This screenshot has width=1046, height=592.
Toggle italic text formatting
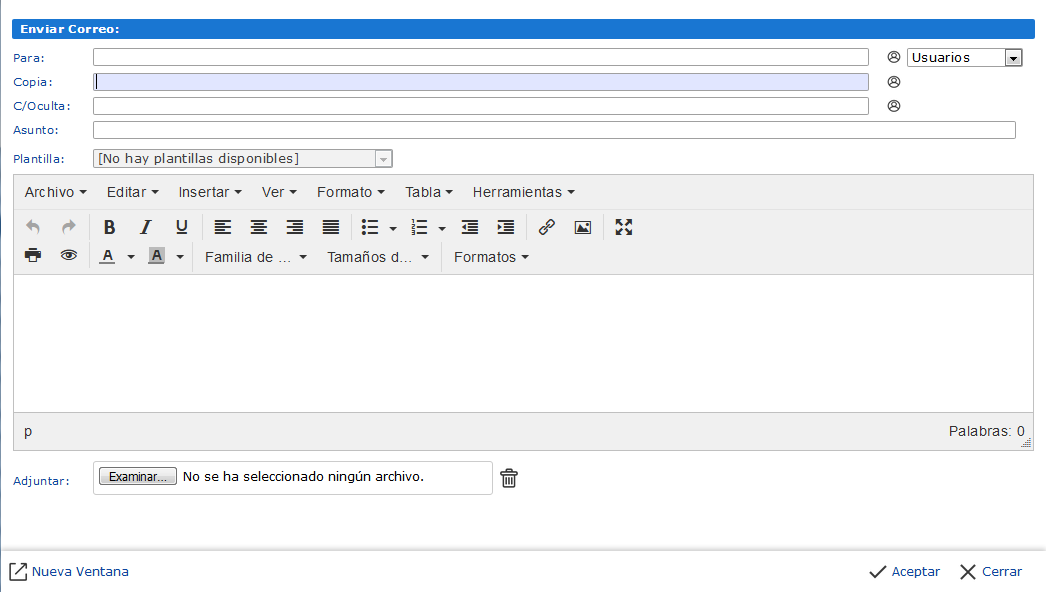pyautogui.click(x=146, y=227)
